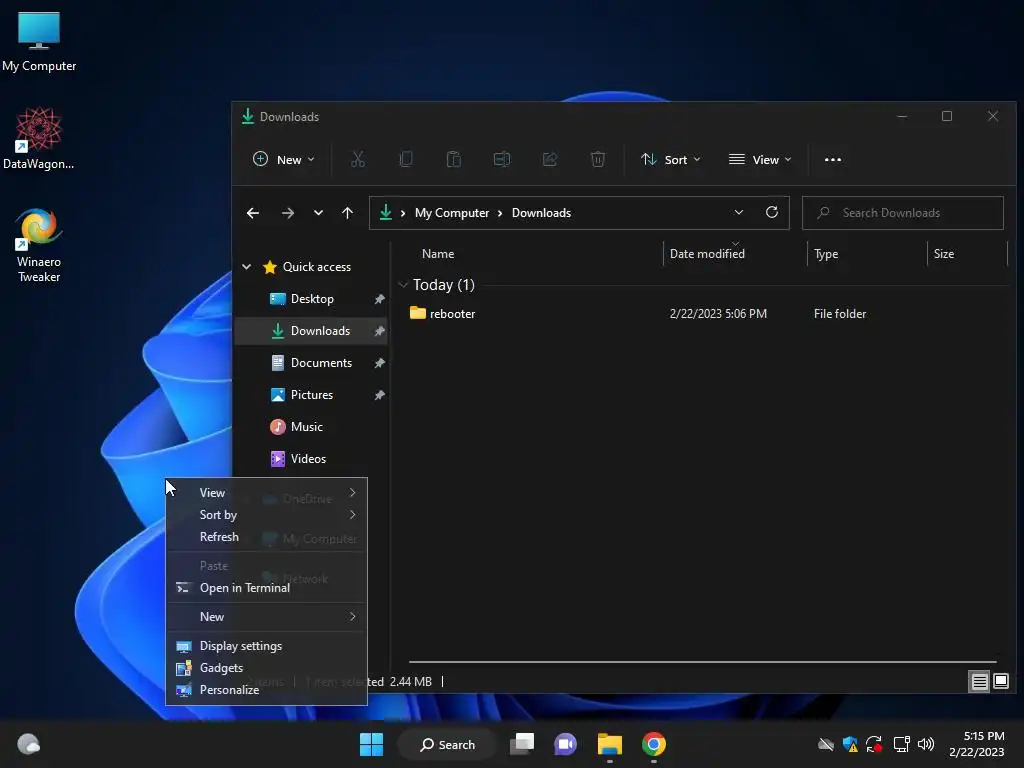Image resolution: width=1024 pixels, height=768 pixels.
Task: Open the New dropdown in Explorer toolbar
Action: (x=283, y=159)
